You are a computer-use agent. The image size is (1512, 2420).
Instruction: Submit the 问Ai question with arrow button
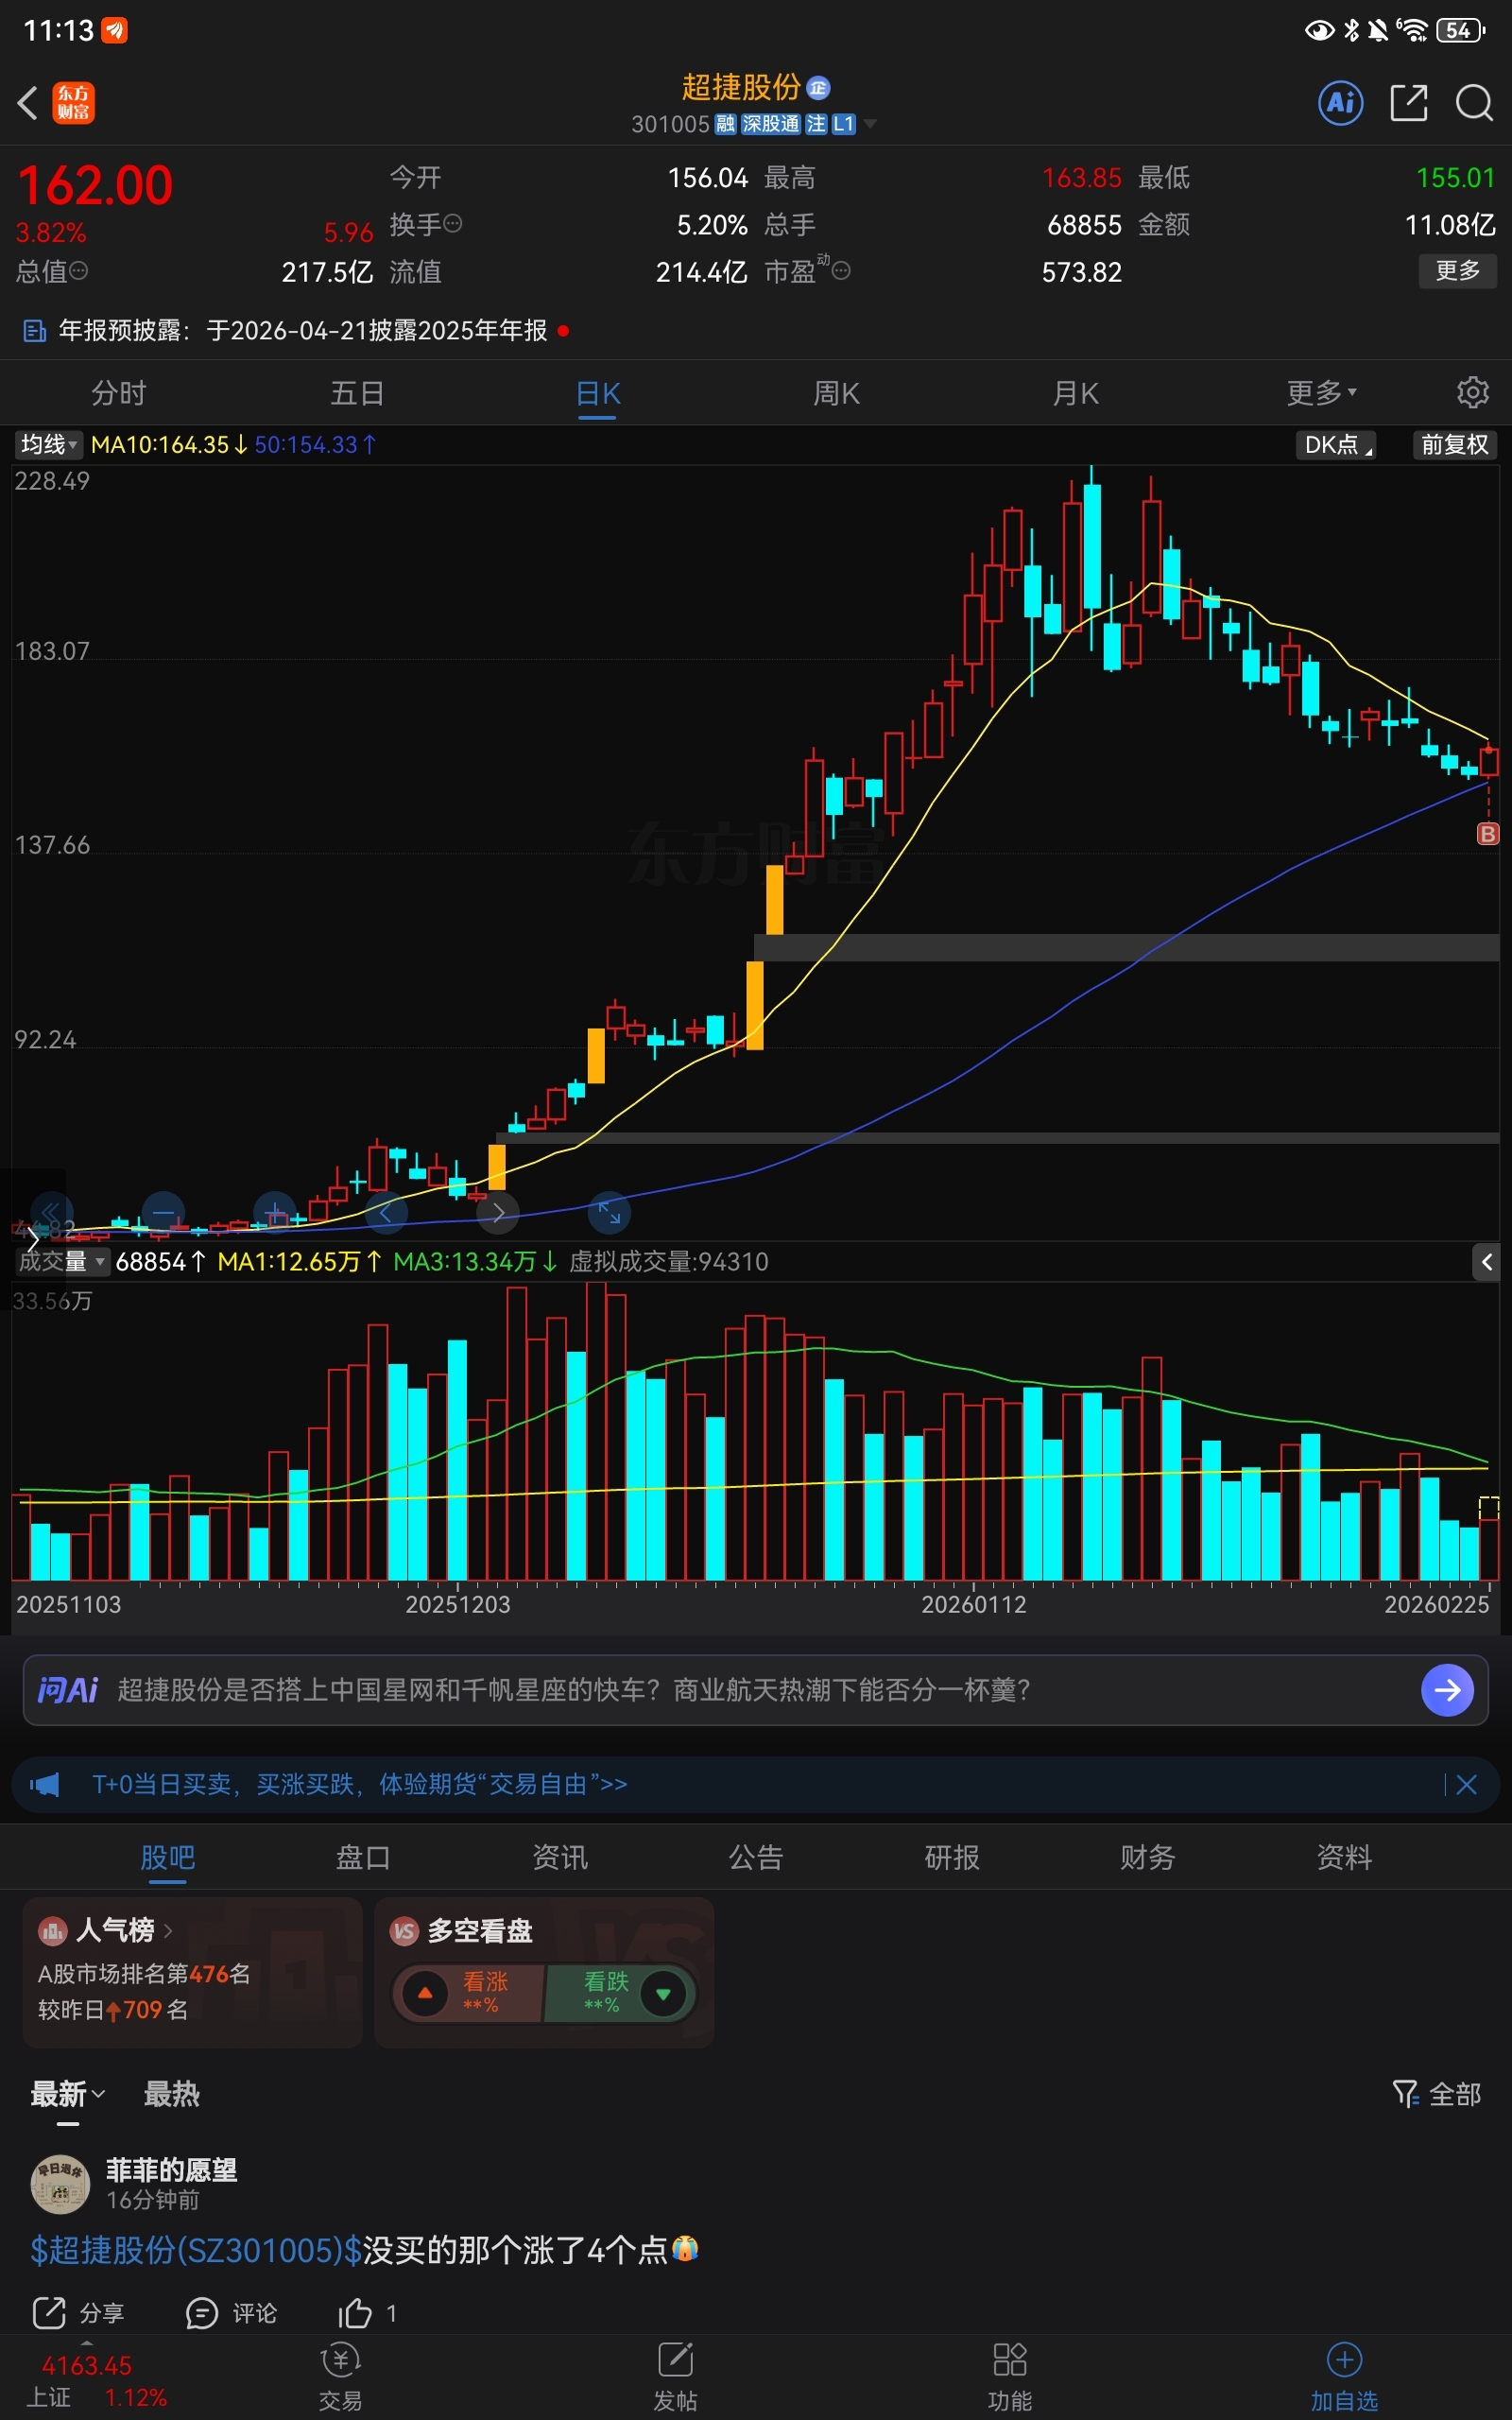tap(1447, 1690)
